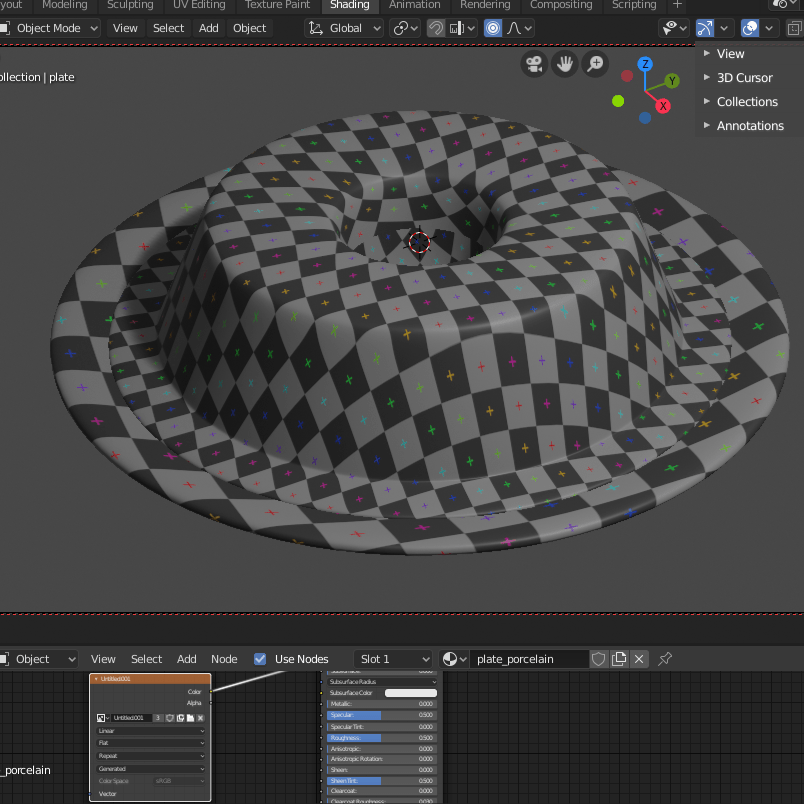Open the Add menu in viewport header

pyautogui.click(x=208, y=28)
